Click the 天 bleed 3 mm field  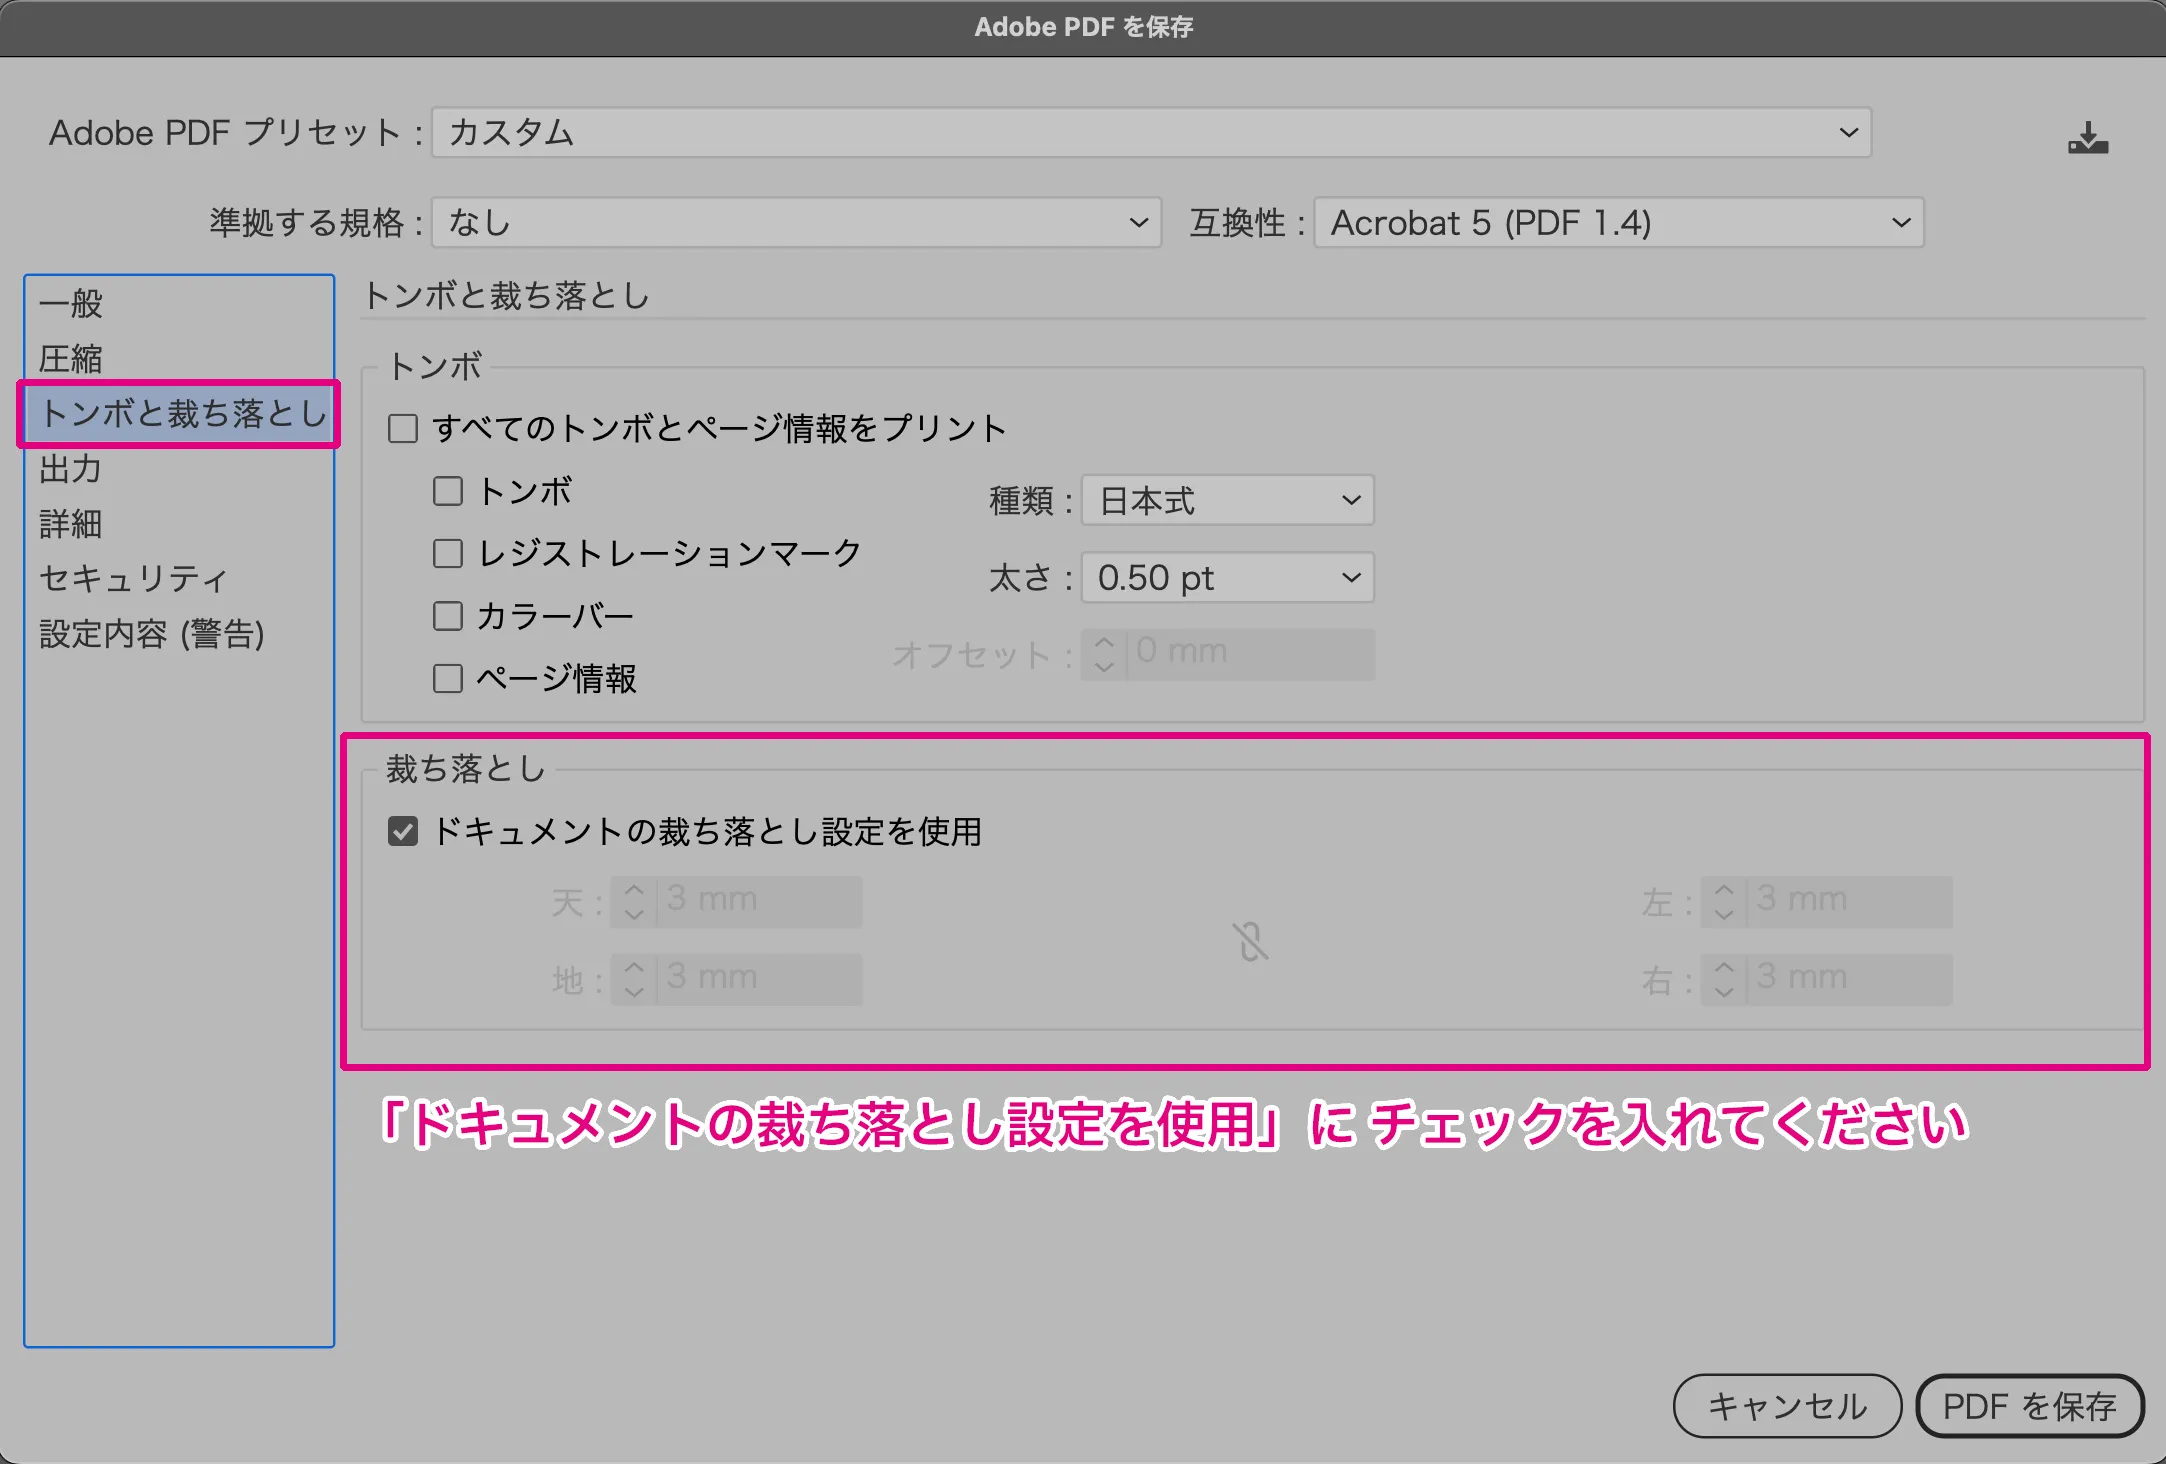(760, 901)
